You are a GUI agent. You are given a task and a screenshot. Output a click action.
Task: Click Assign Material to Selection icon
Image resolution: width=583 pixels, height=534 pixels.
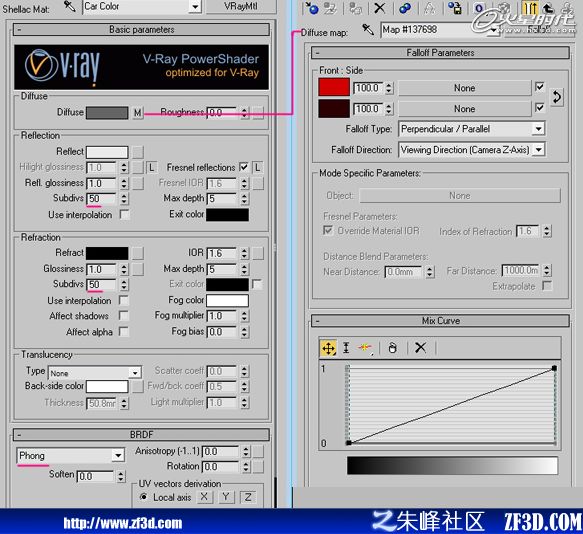[x=356, y=7]
